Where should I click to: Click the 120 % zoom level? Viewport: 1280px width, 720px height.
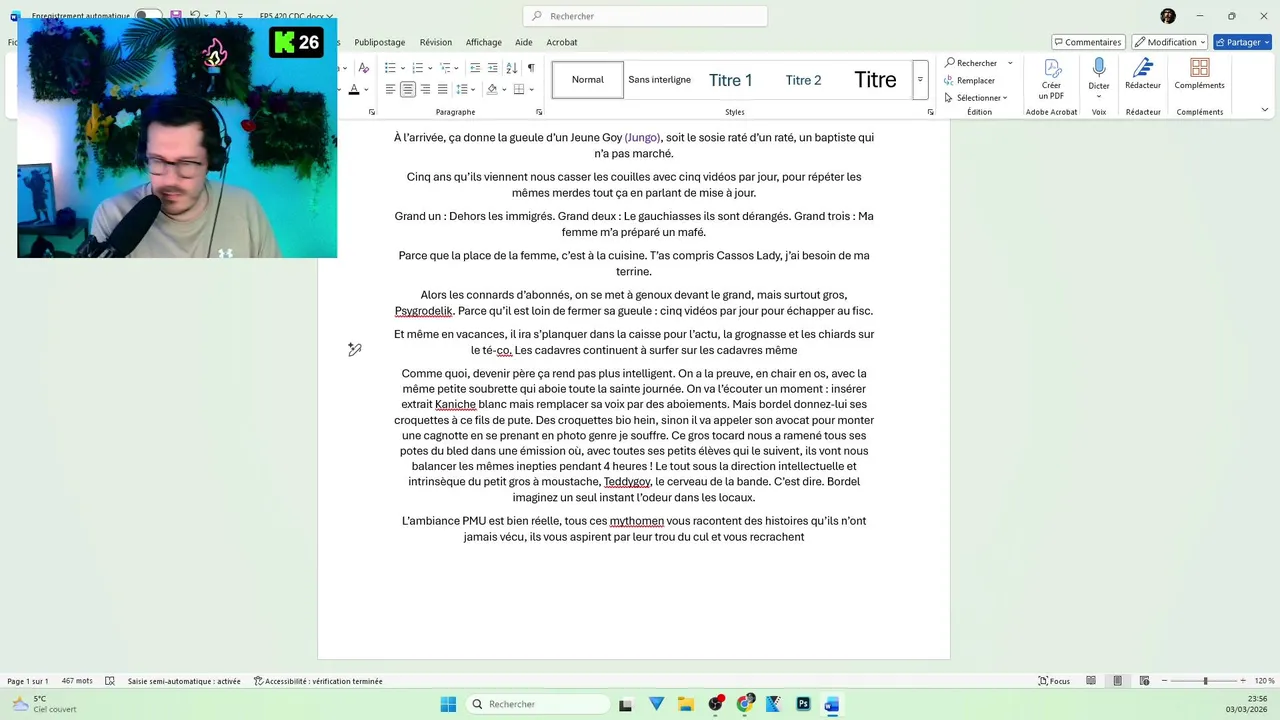(1263, 681)
